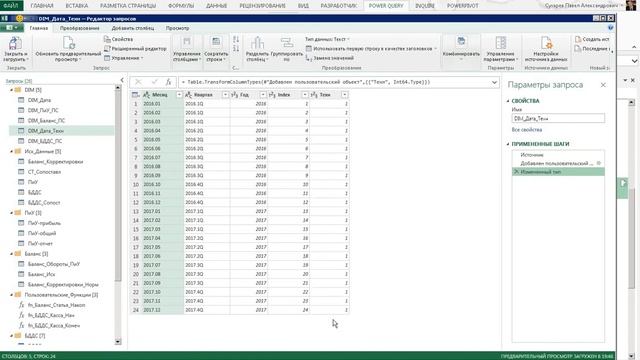Click the Manage Columns icon (Управление столбцами)
The height and width of the screenshot is (360, 640).
coord(187,42)
